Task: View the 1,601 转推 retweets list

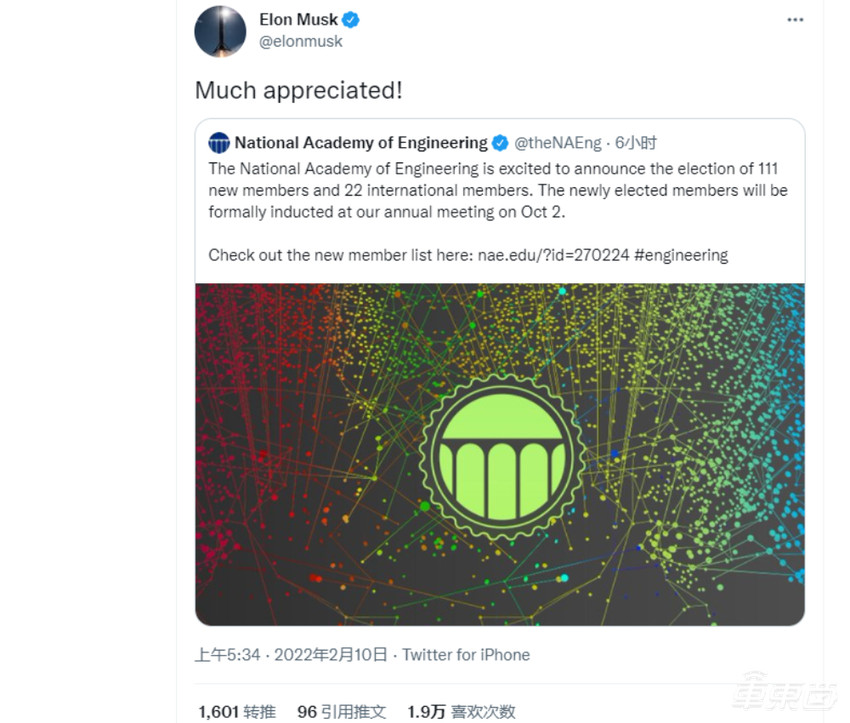Action: click(x=237, y=711)
